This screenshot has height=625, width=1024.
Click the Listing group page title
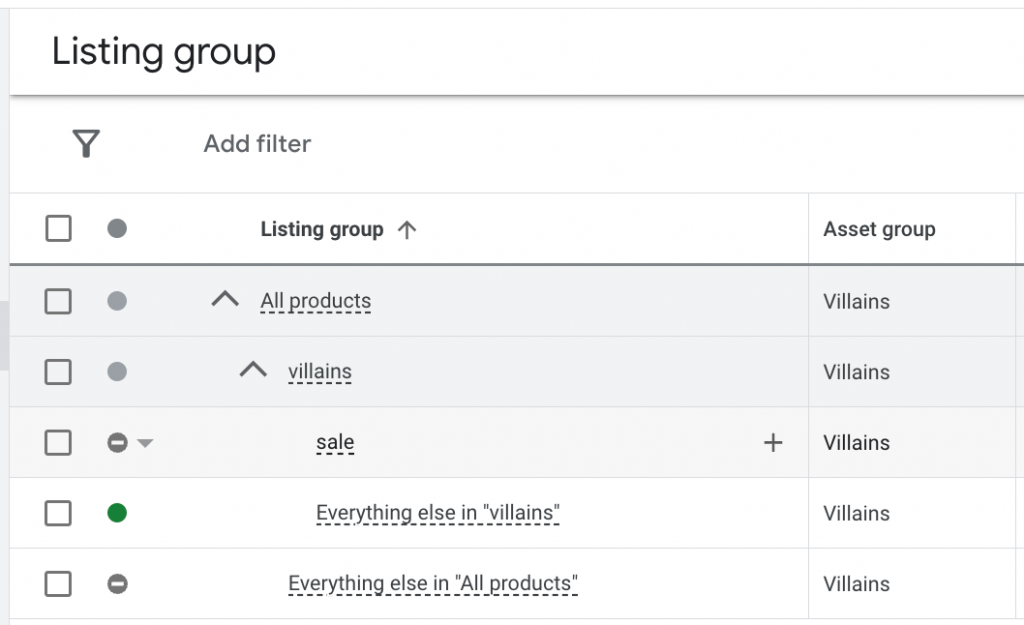[163, 52]
